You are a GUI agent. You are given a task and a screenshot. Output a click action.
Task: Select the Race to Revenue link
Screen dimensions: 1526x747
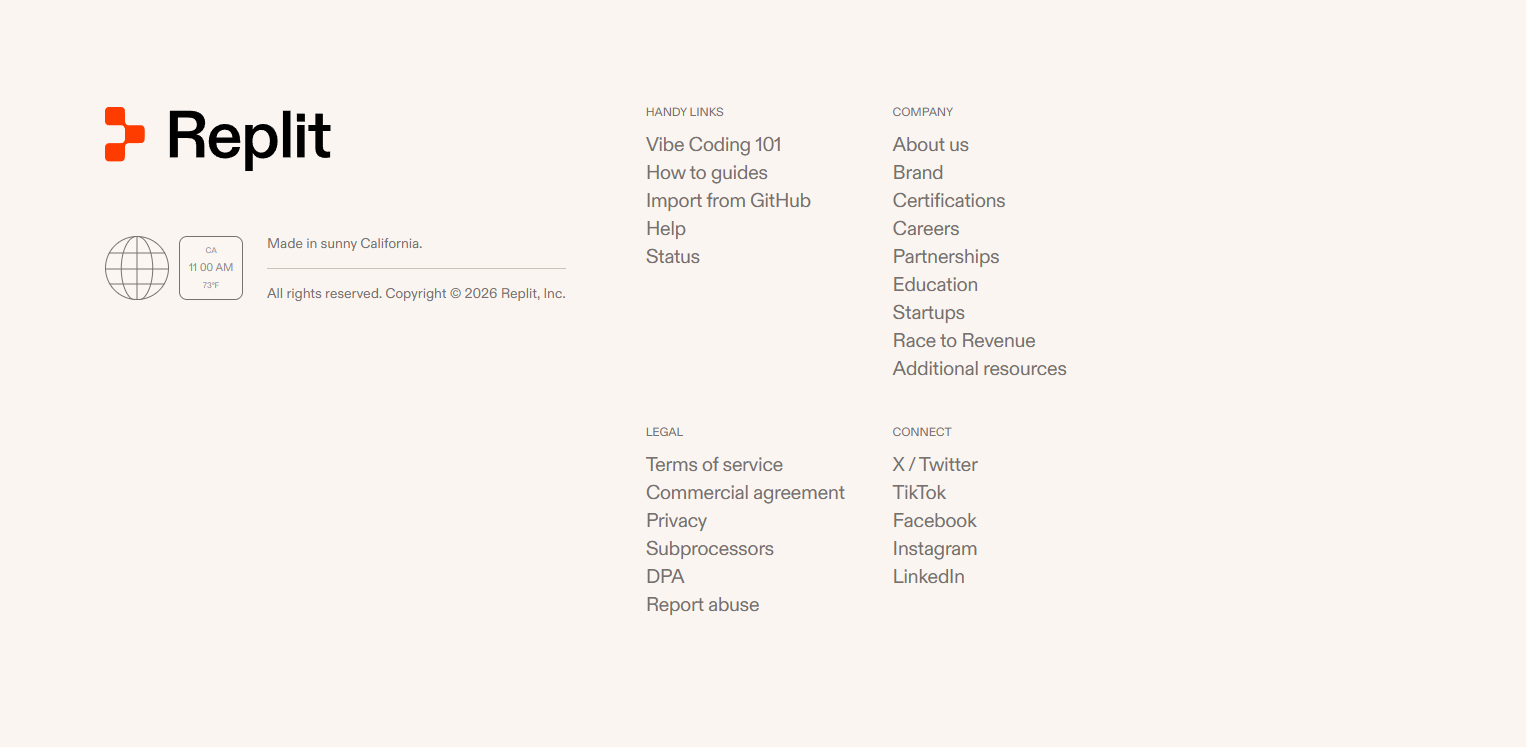point(964,340)
